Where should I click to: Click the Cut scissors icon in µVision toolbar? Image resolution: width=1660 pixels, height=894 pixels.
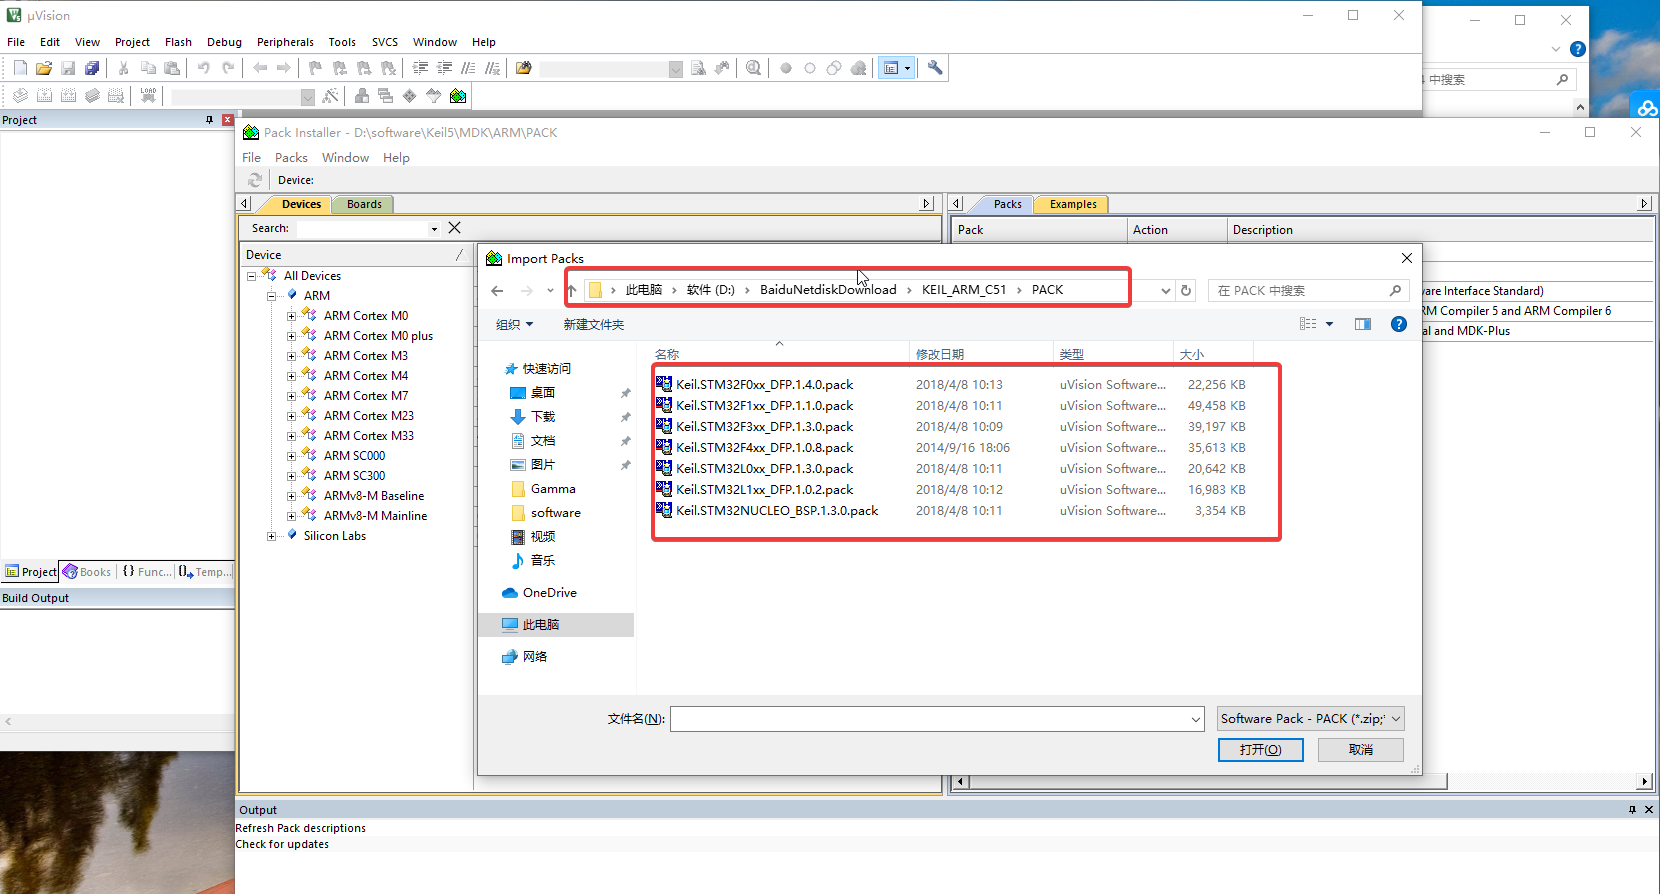click(x=124, y=68)
